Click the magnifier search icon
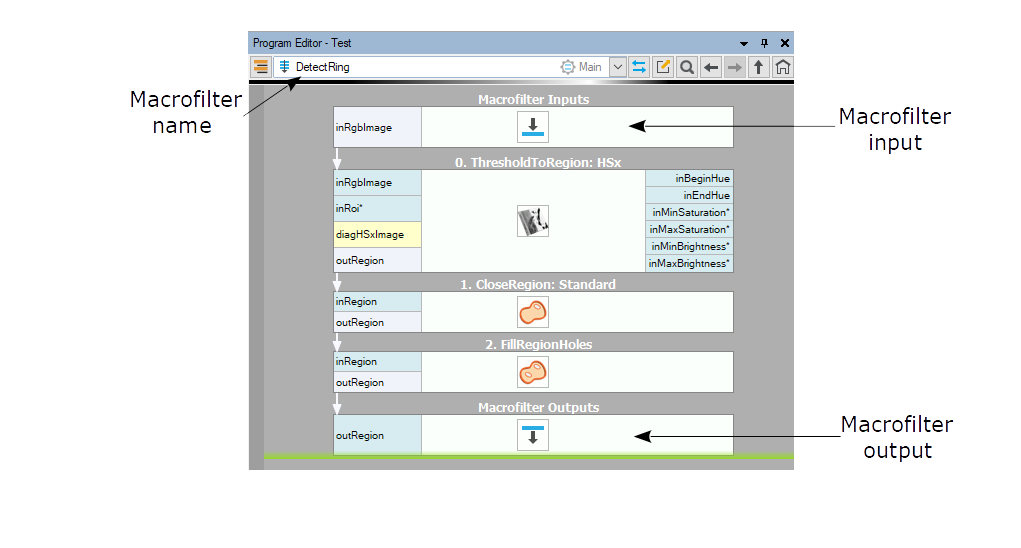The height and width of the screenshot is (548, 1021). pyautogui.click(x=687, y=67)
